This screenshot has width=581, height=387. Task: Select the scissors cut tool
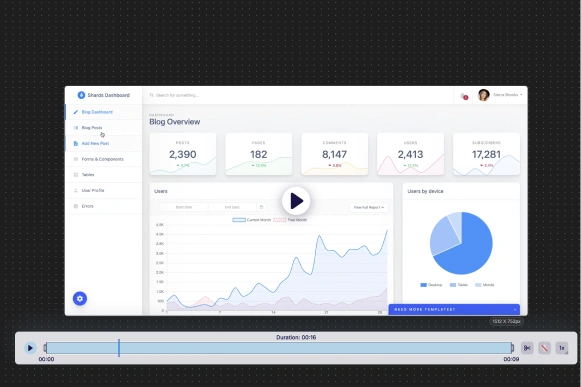(527, 348)
